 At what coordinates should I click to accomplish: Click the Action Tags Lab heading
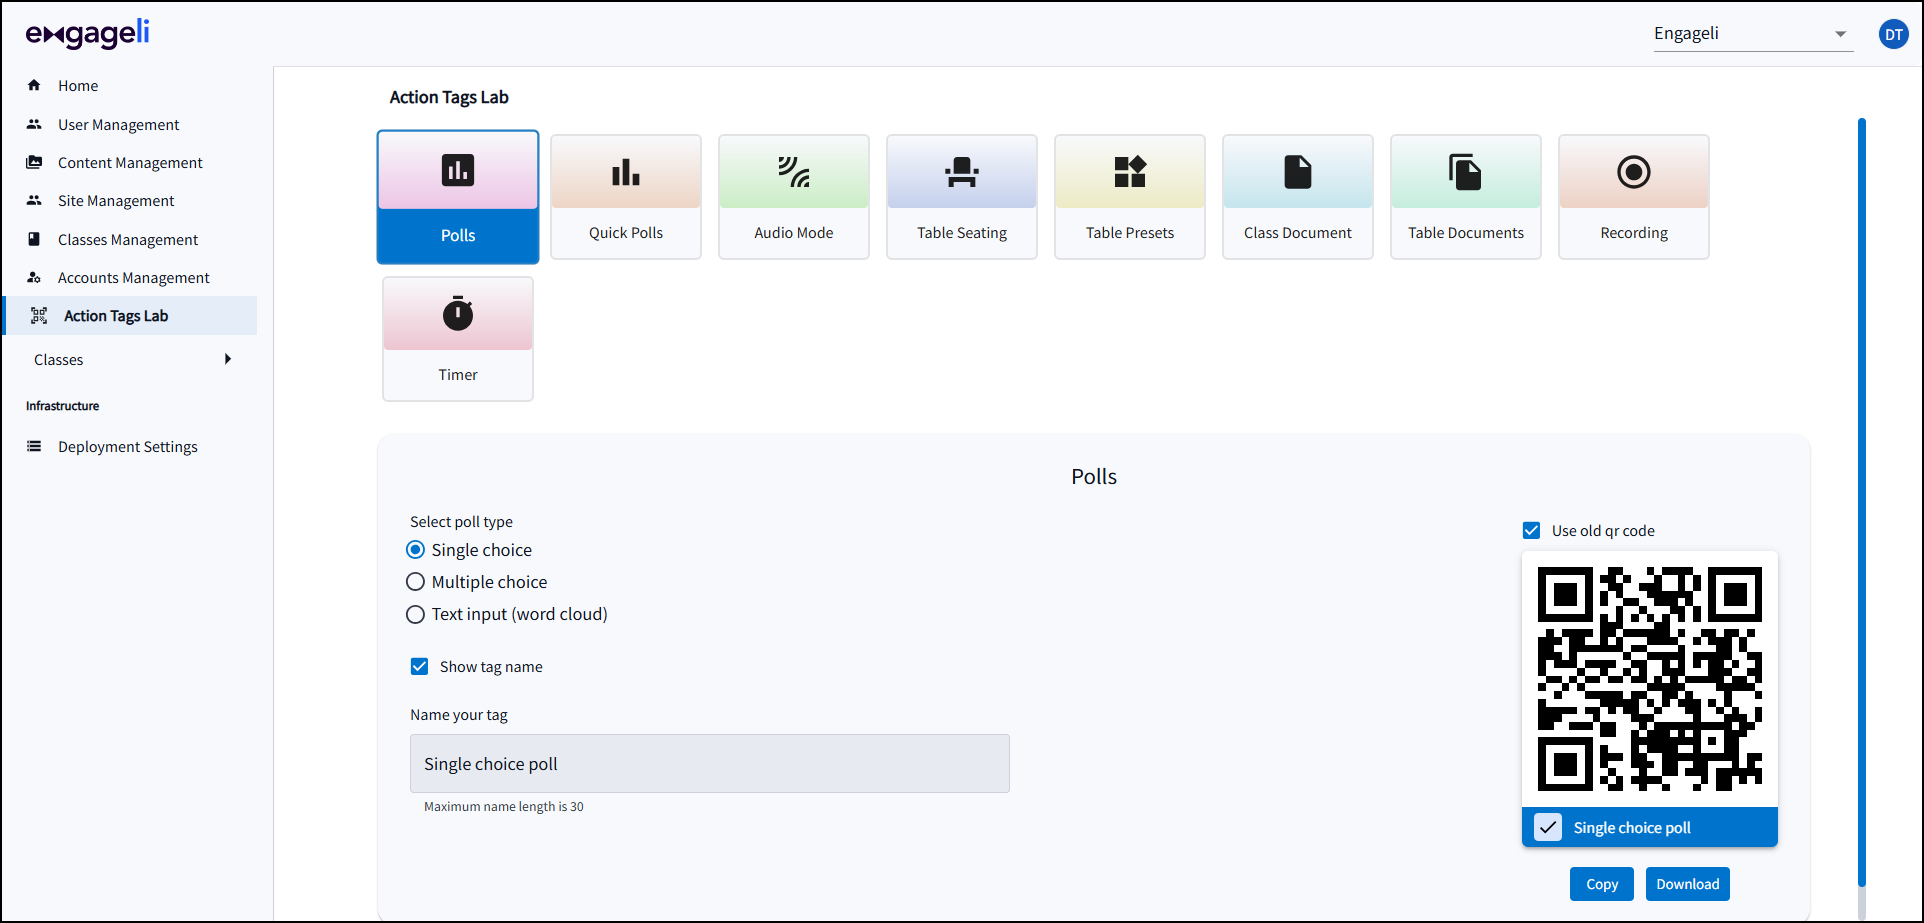click(449, 97)
